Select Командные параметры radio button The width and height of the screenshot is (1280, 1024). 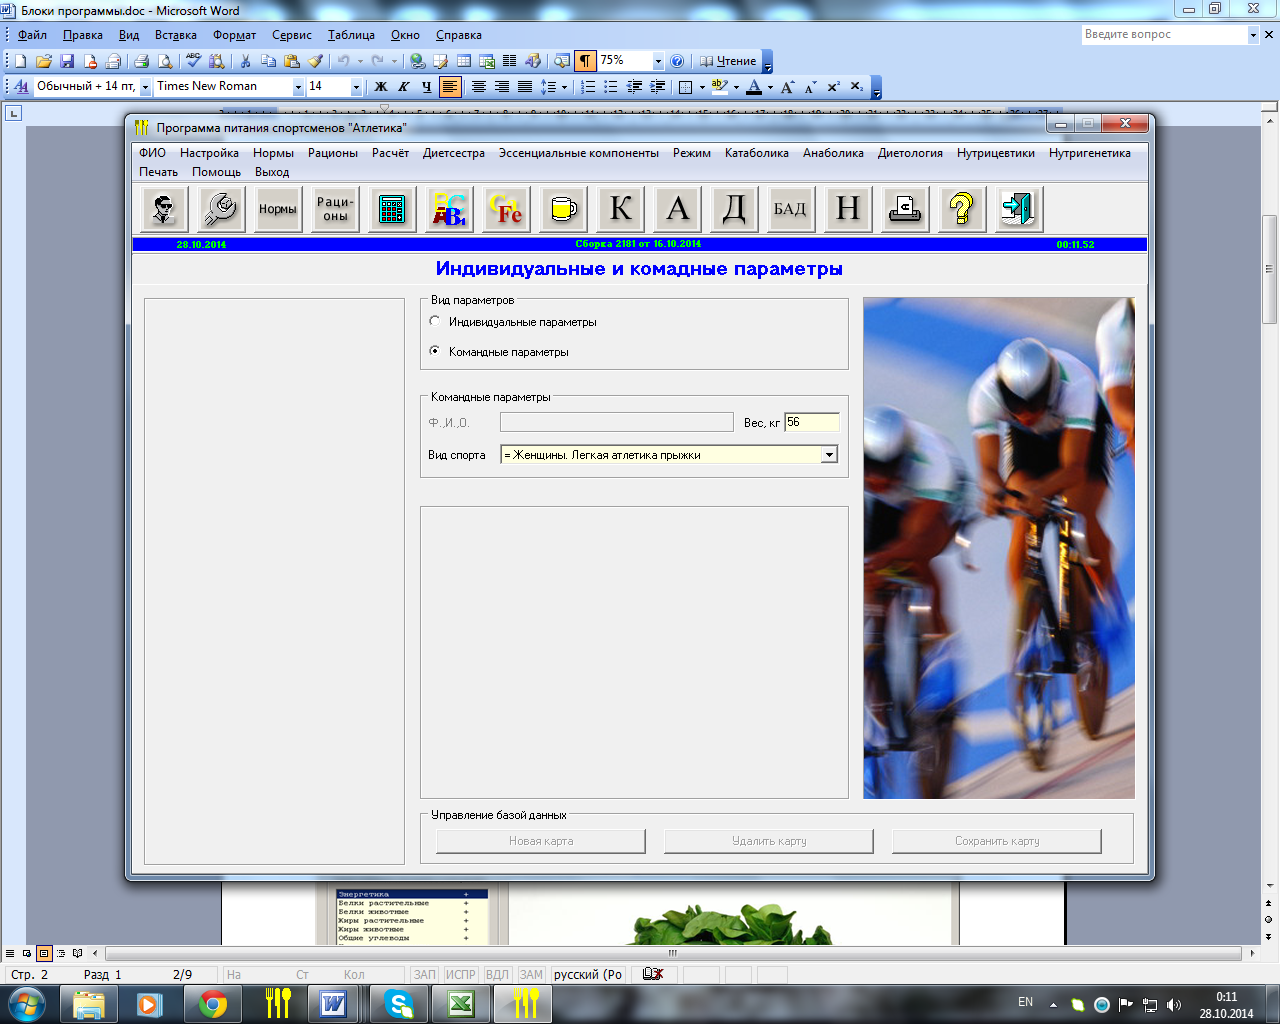[x=435, y=351]
